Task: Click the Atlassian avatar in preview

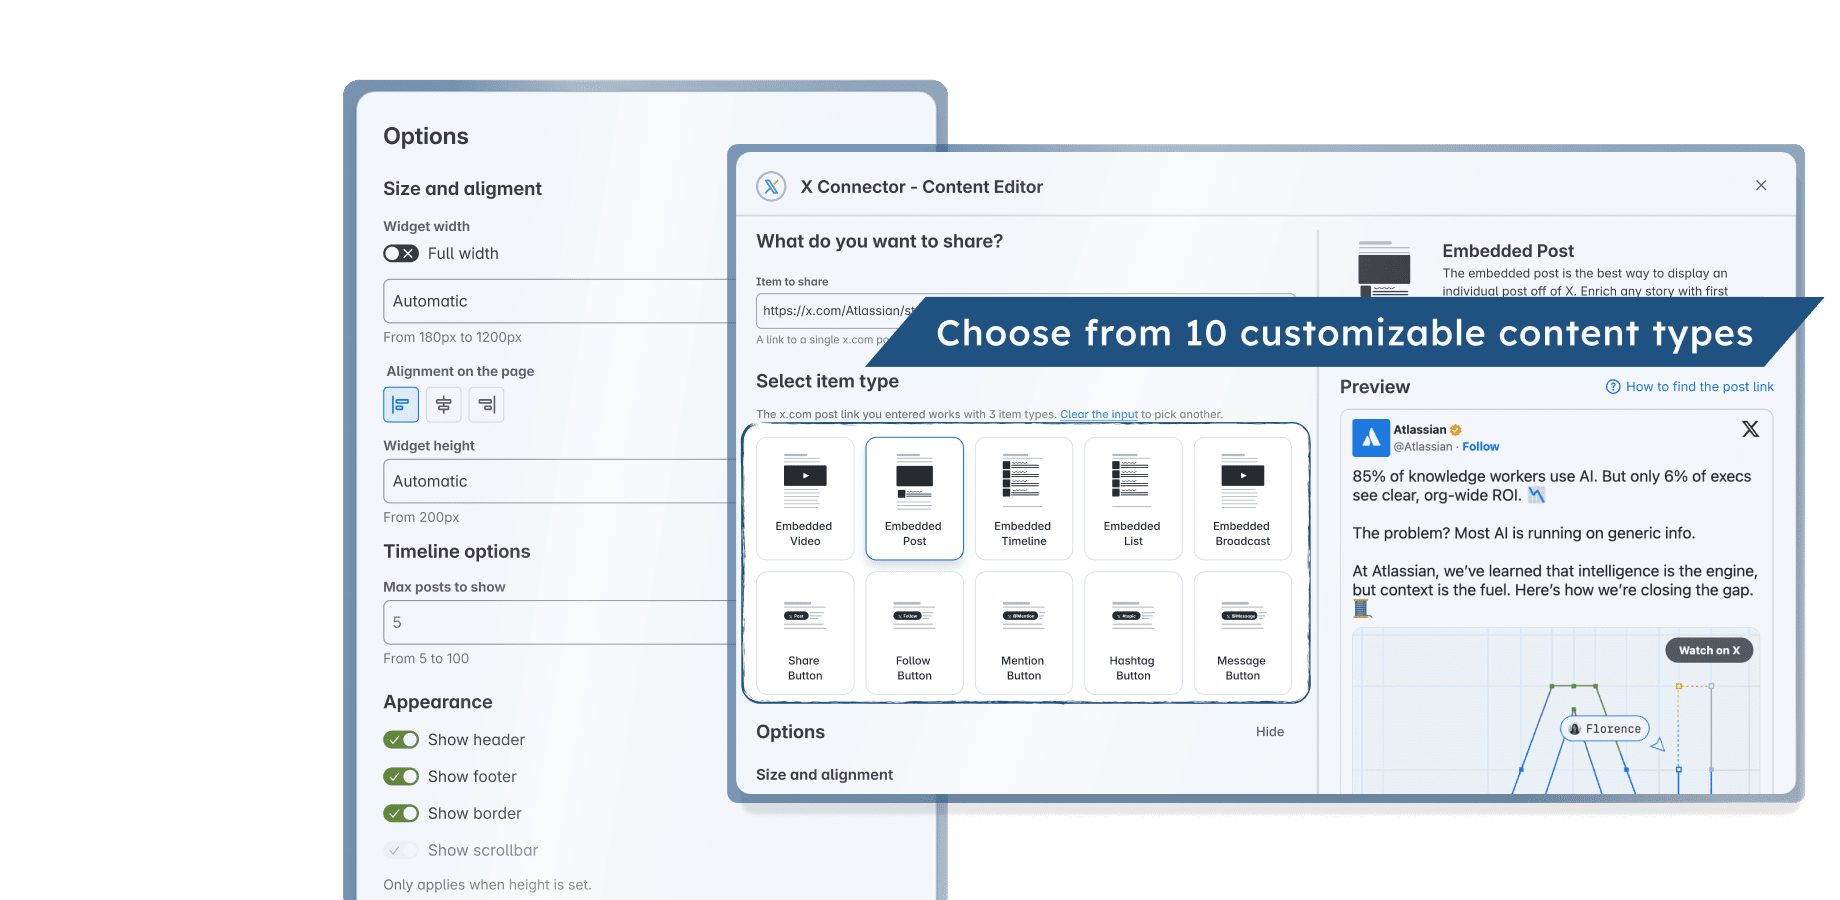Action: 1371,438
